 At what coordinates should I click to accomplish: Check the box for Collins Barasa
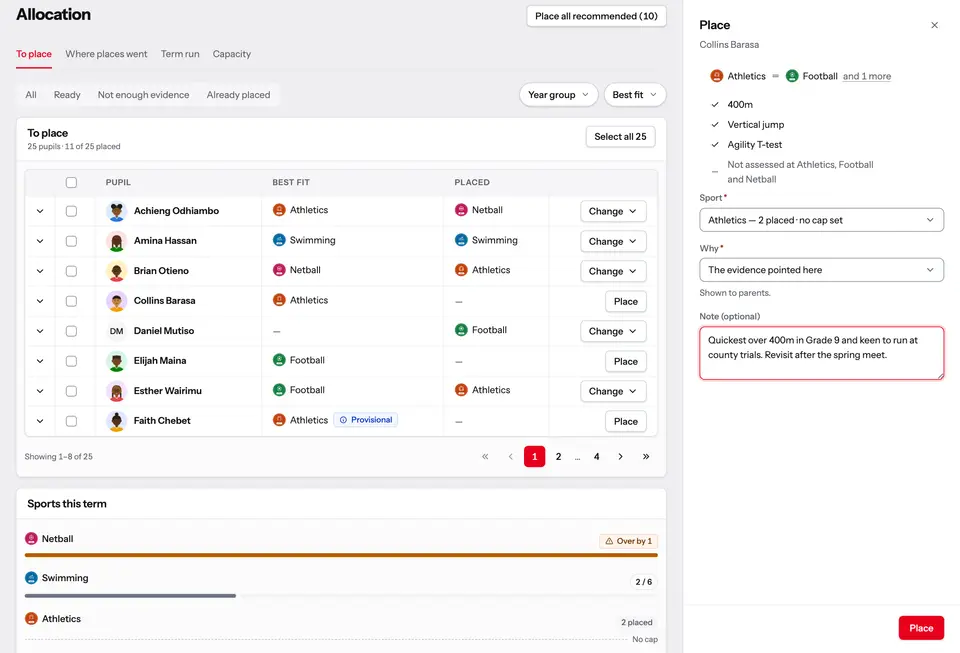[72, 301]
